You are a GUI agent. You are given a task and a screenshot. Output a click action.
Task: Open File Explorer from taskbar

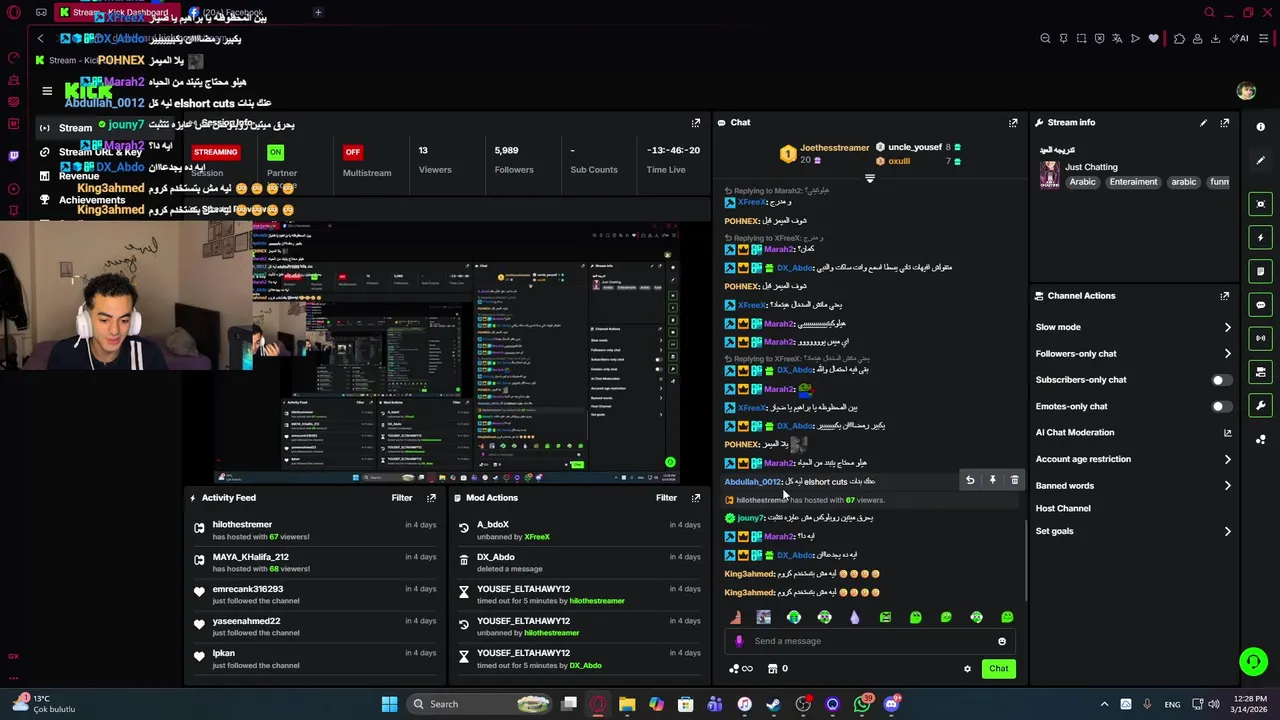[x=627, y=704]
